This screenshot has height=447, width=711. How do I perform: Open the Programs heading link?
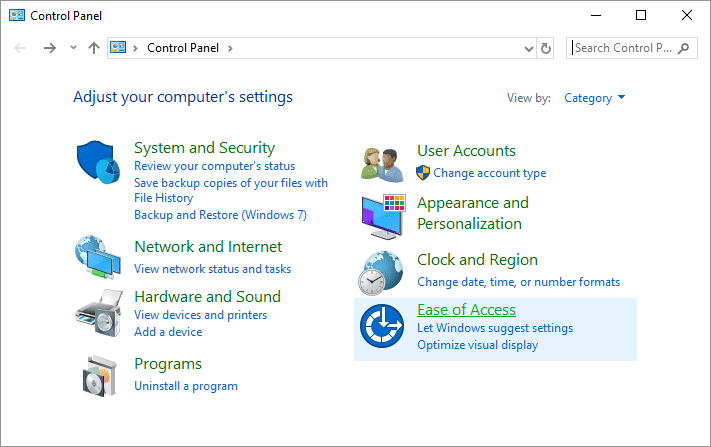[x=168, y=364]
